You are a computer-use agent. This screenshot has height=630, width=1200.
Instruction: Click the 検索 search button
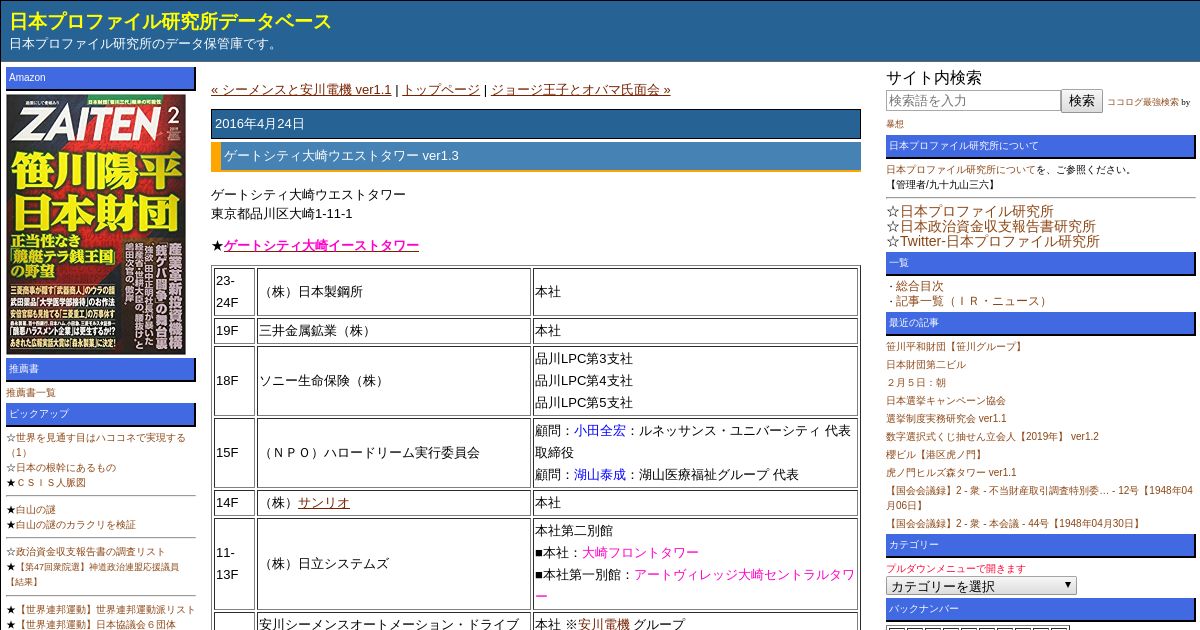click(1082, 100)
